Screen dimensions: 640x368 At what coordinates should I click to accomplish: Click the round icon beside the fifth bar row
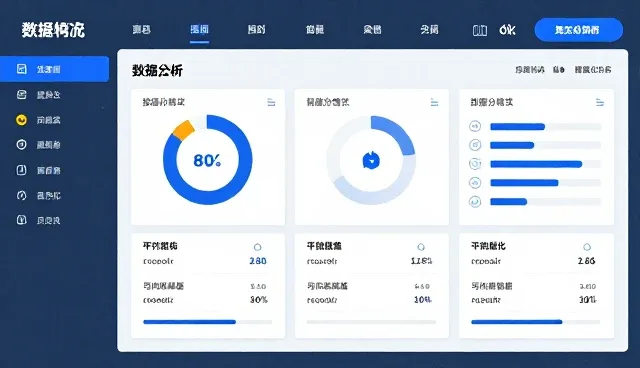pos(475,202)
